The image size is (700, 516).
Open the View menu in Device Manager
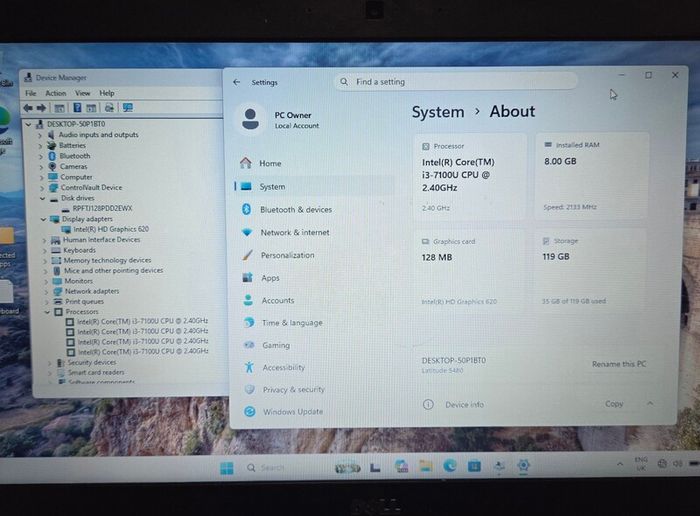83,93
